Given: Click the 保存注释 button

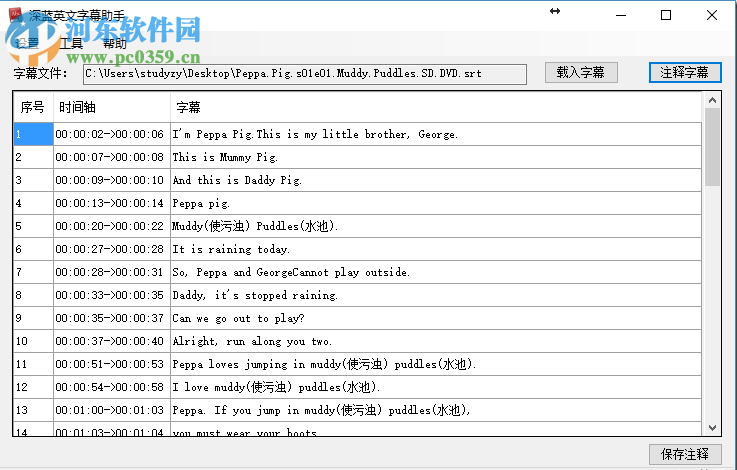Looking at the screenshot, I should point(685,454).
